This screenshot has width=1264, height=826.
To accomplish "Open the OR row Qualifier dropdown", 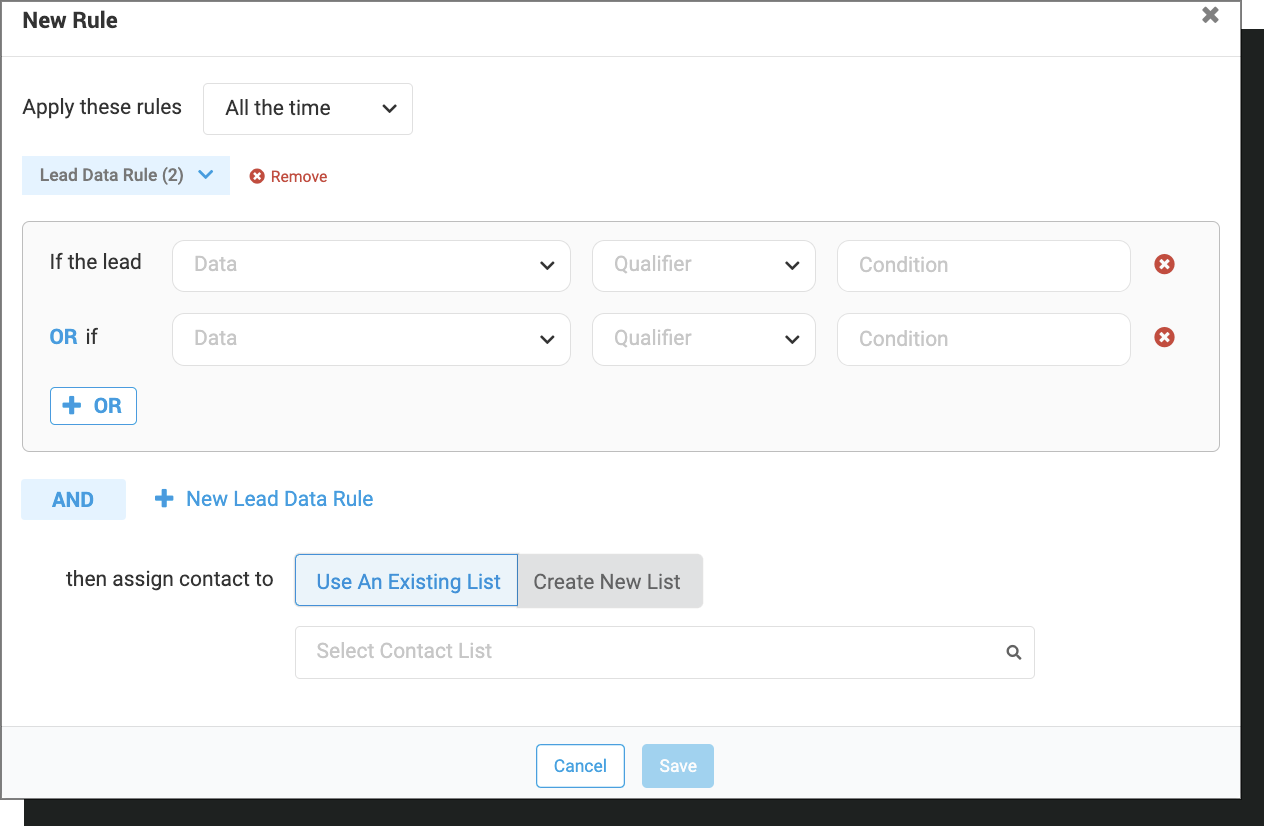I will click(x=703, y=339).
